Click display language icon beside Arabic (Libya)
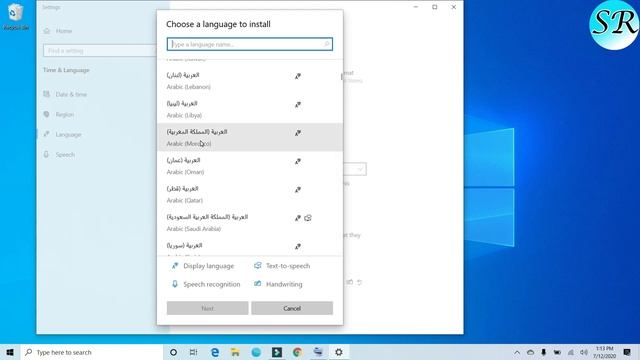The height and width of the screenshot is (360, 640). (298, 104)
